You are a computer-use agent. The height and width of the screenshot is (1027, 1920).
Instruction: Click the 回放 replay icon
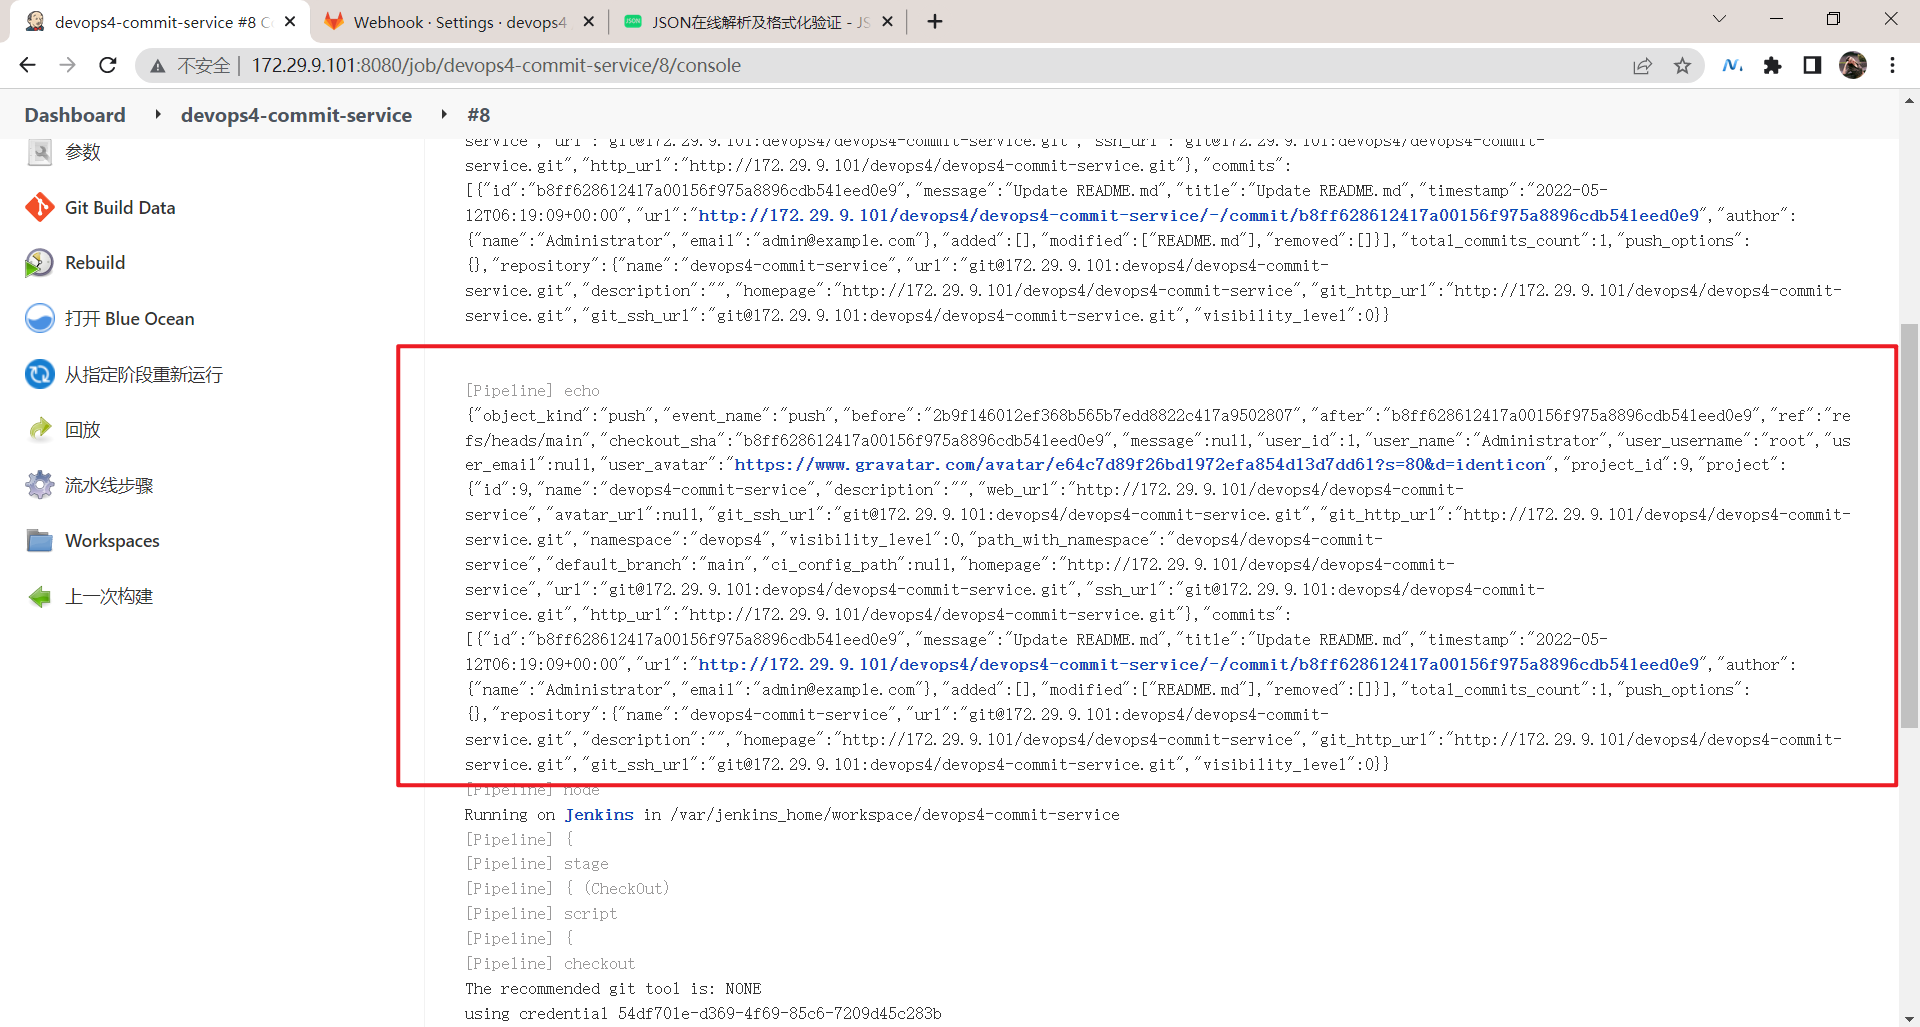40,429
